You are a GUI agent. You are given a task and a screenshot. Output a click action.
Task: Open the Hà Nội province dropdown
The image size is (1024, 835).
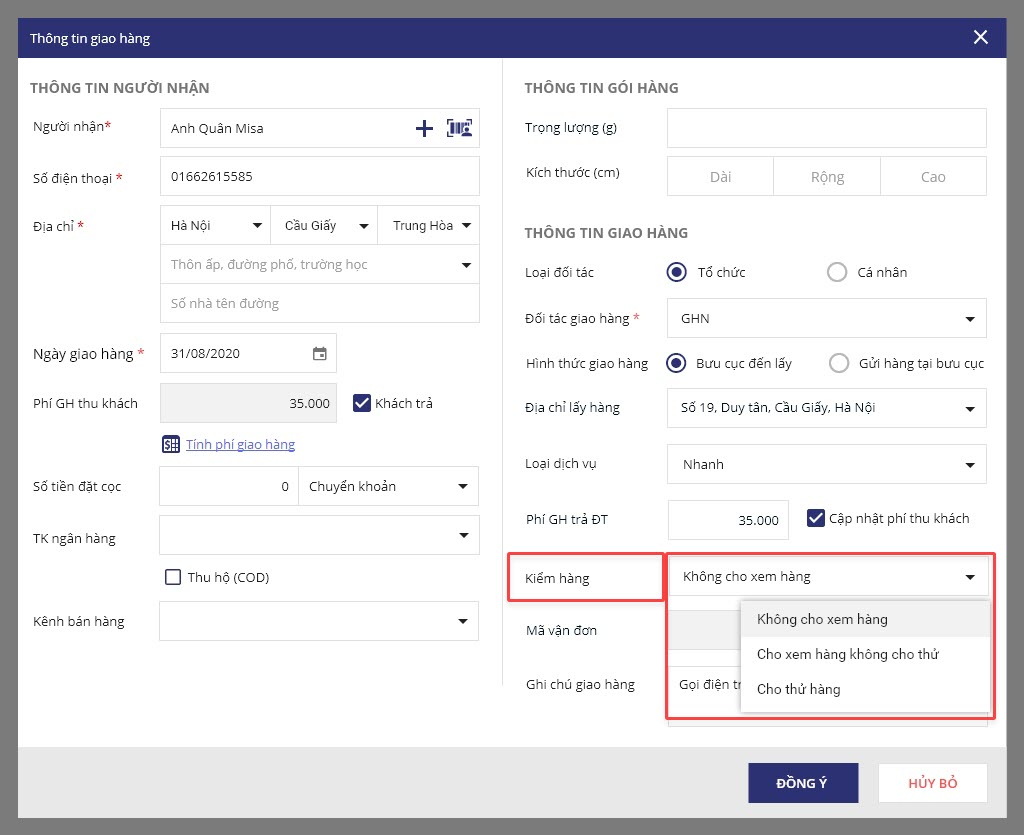(x=215, y=225)
